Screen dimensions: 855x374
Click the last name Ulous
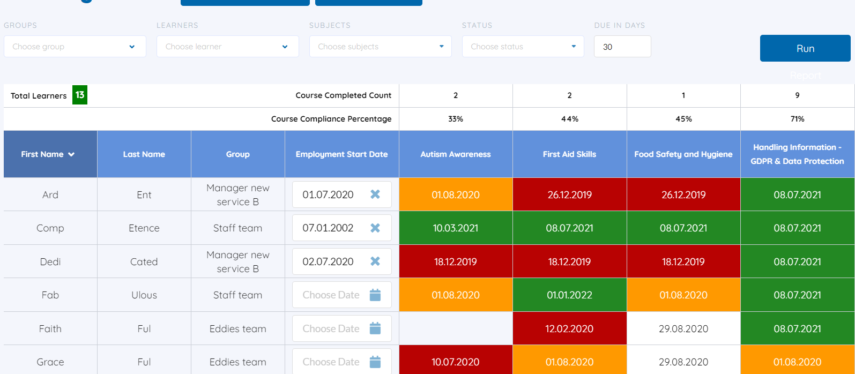(x=144, y=295)
